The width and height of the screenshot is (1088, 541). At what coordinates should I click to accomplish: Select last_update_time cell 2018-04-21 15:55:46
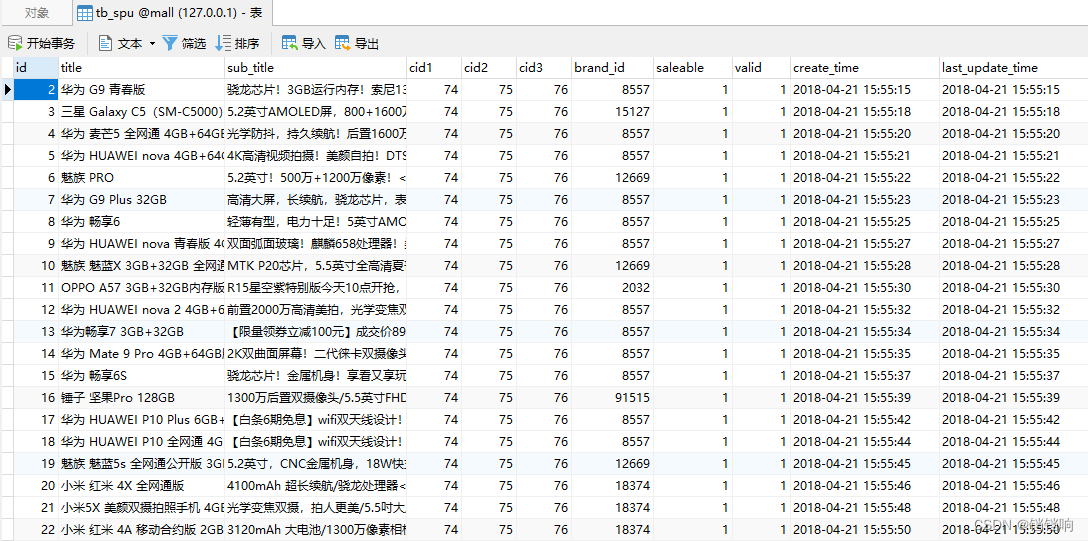(x=1014, y=486)
